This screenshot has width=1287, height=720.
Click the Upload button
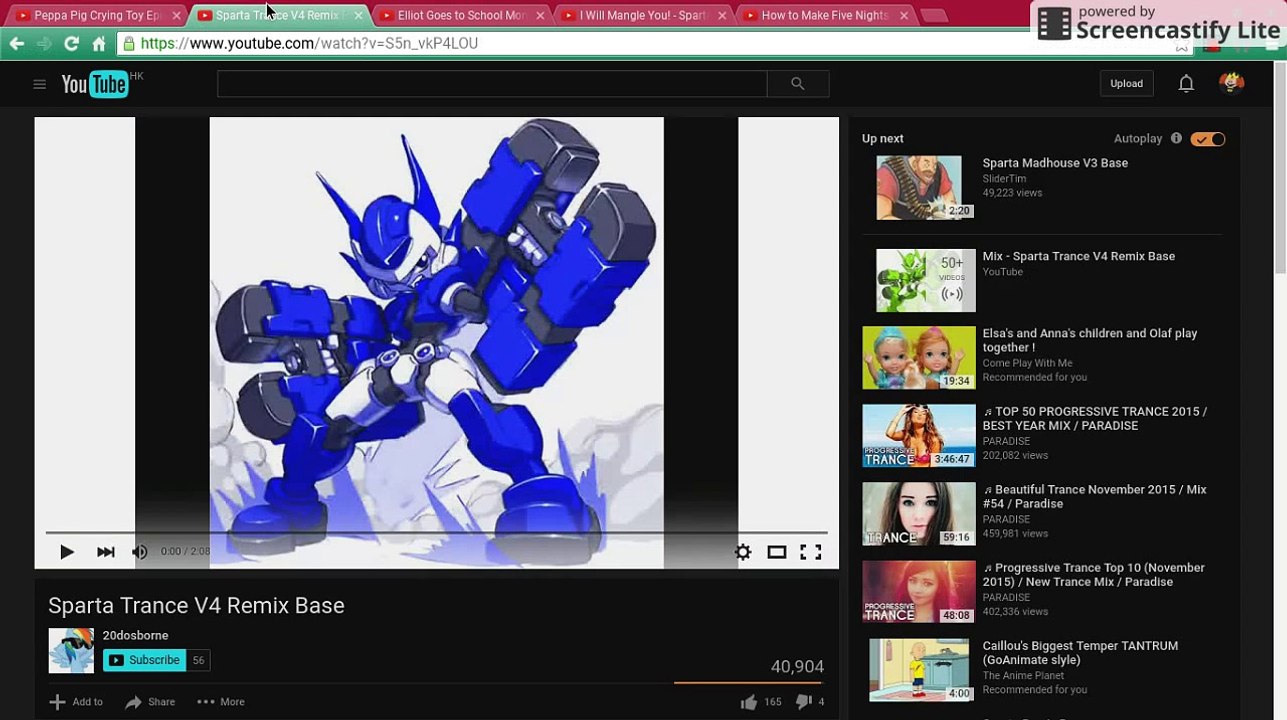tap(1126, 84)
